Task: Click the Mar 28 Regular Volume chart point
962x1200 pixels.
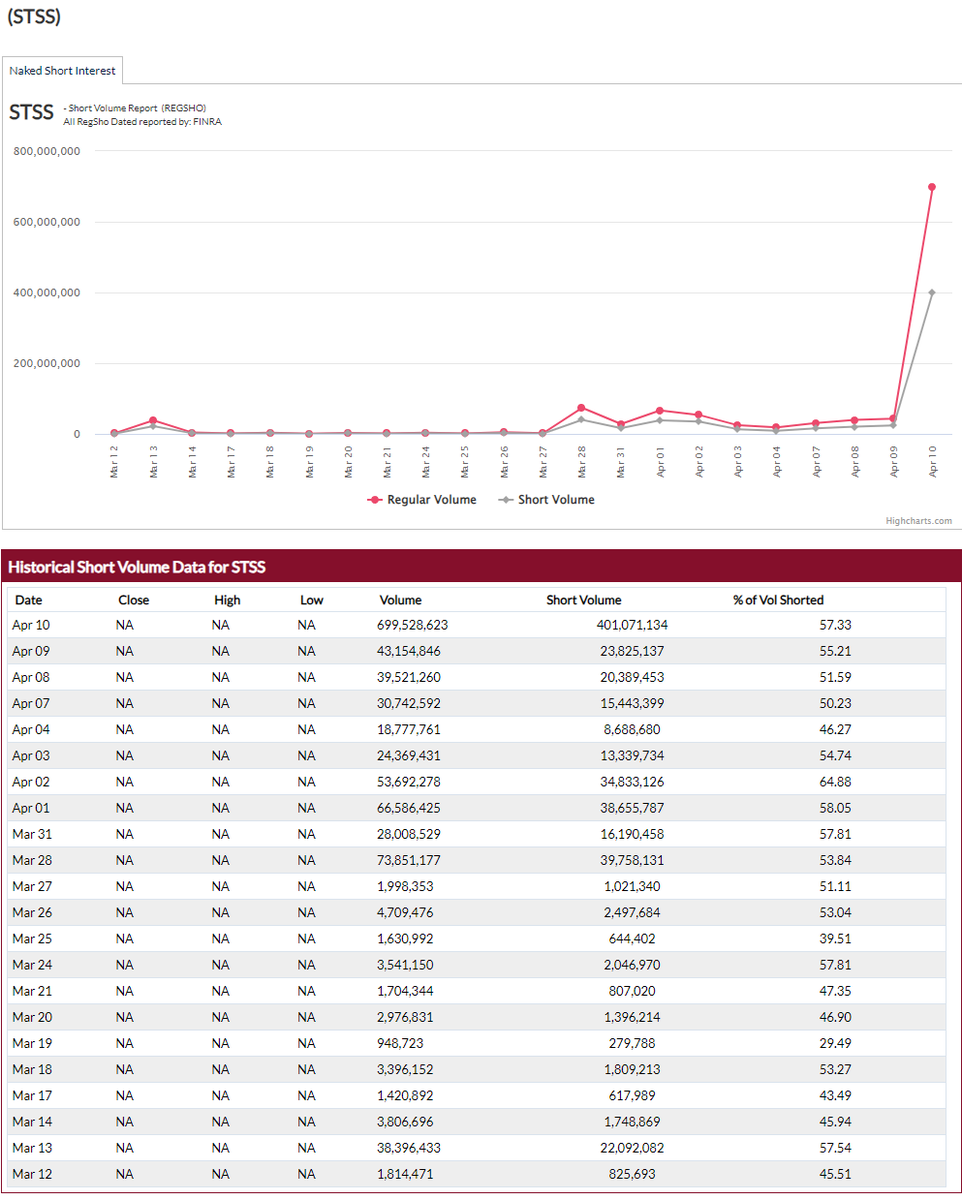Action: [581, 408]
